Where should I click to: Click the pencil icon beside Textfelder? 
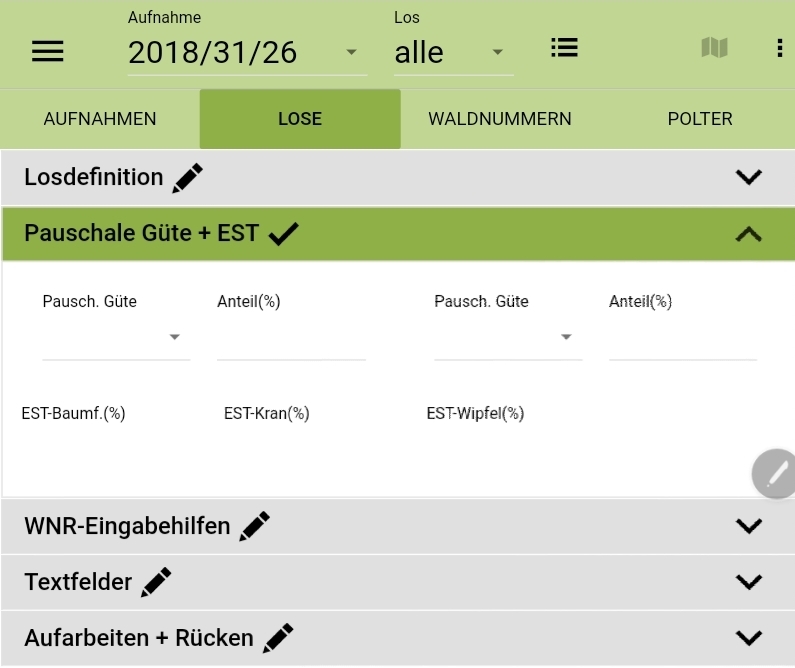coord(156,582)
